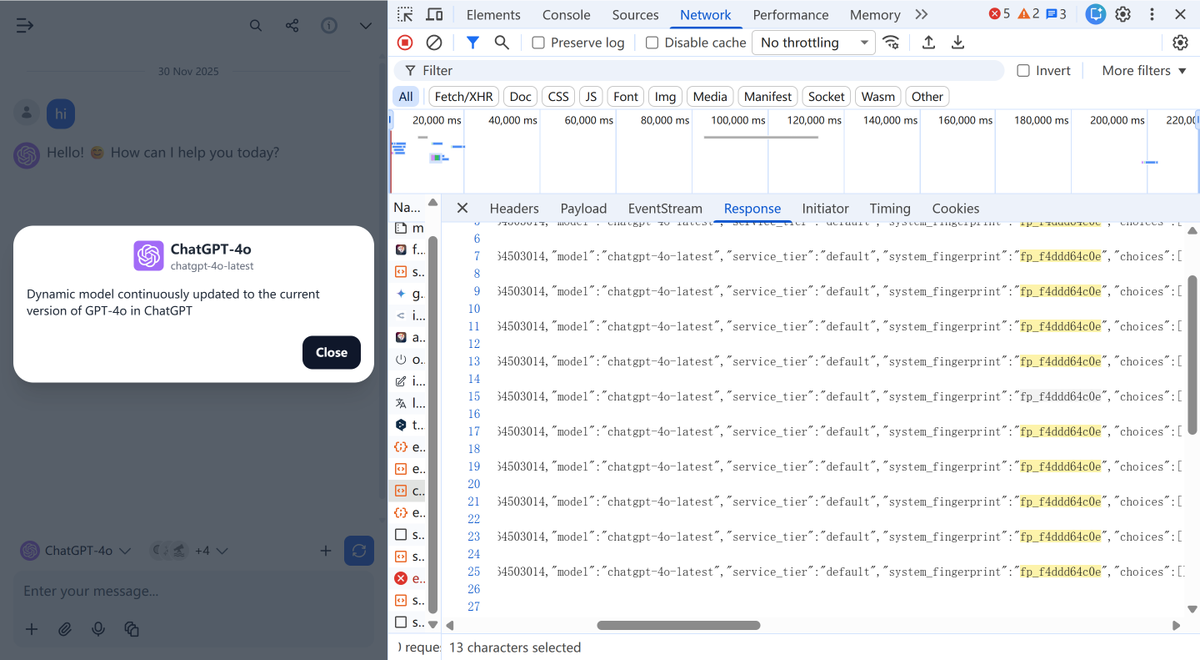Open the Headers tab of the request
The width and height of the screenshot is (1200, 660).
tap(514, 208)
